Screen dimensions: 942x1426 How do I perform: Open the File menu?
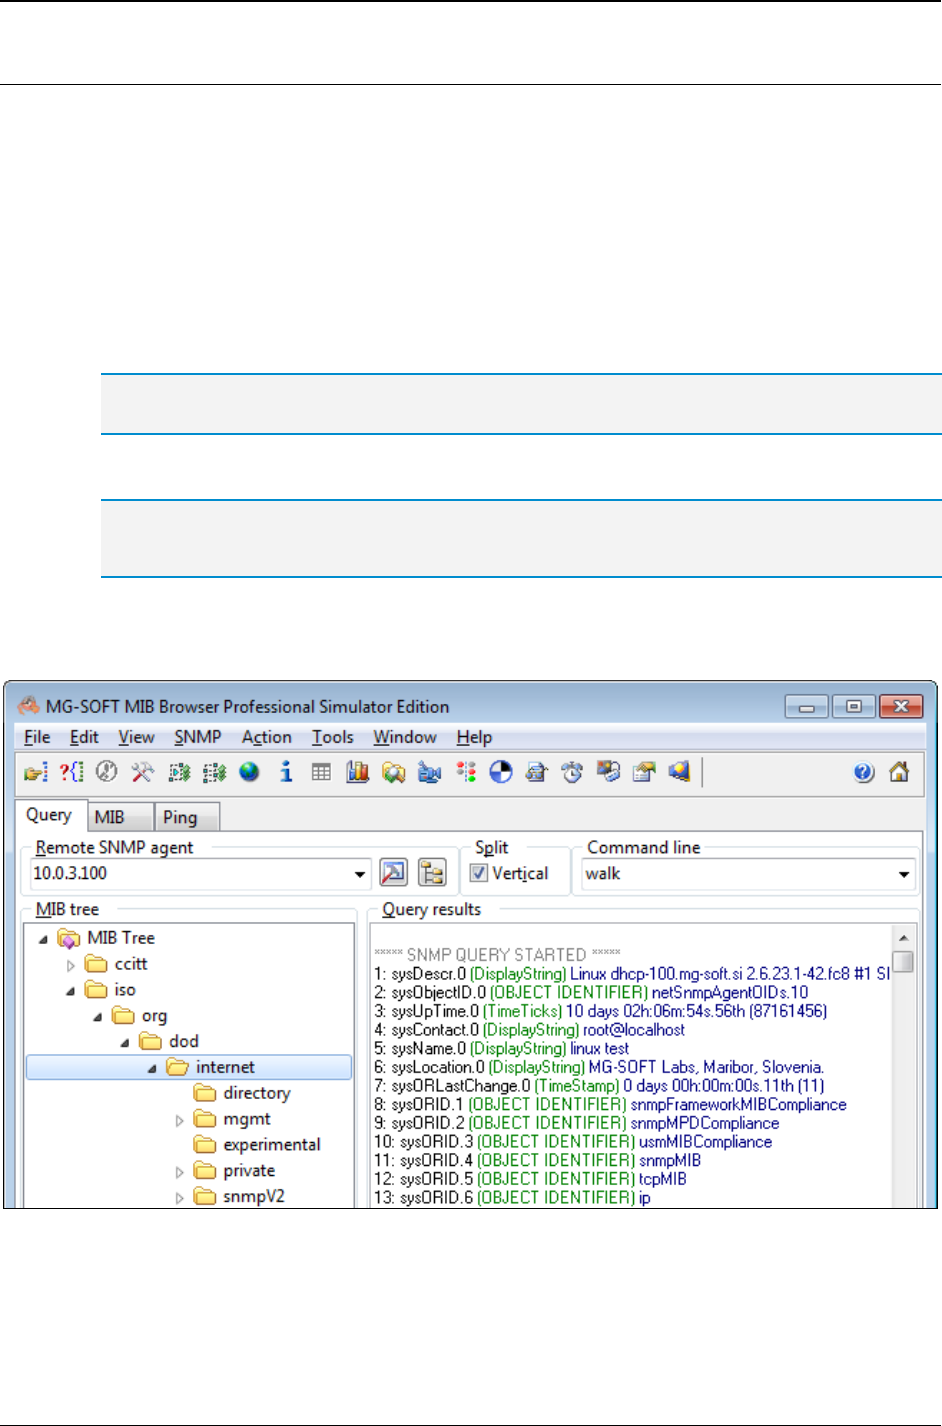coord(37,737)
